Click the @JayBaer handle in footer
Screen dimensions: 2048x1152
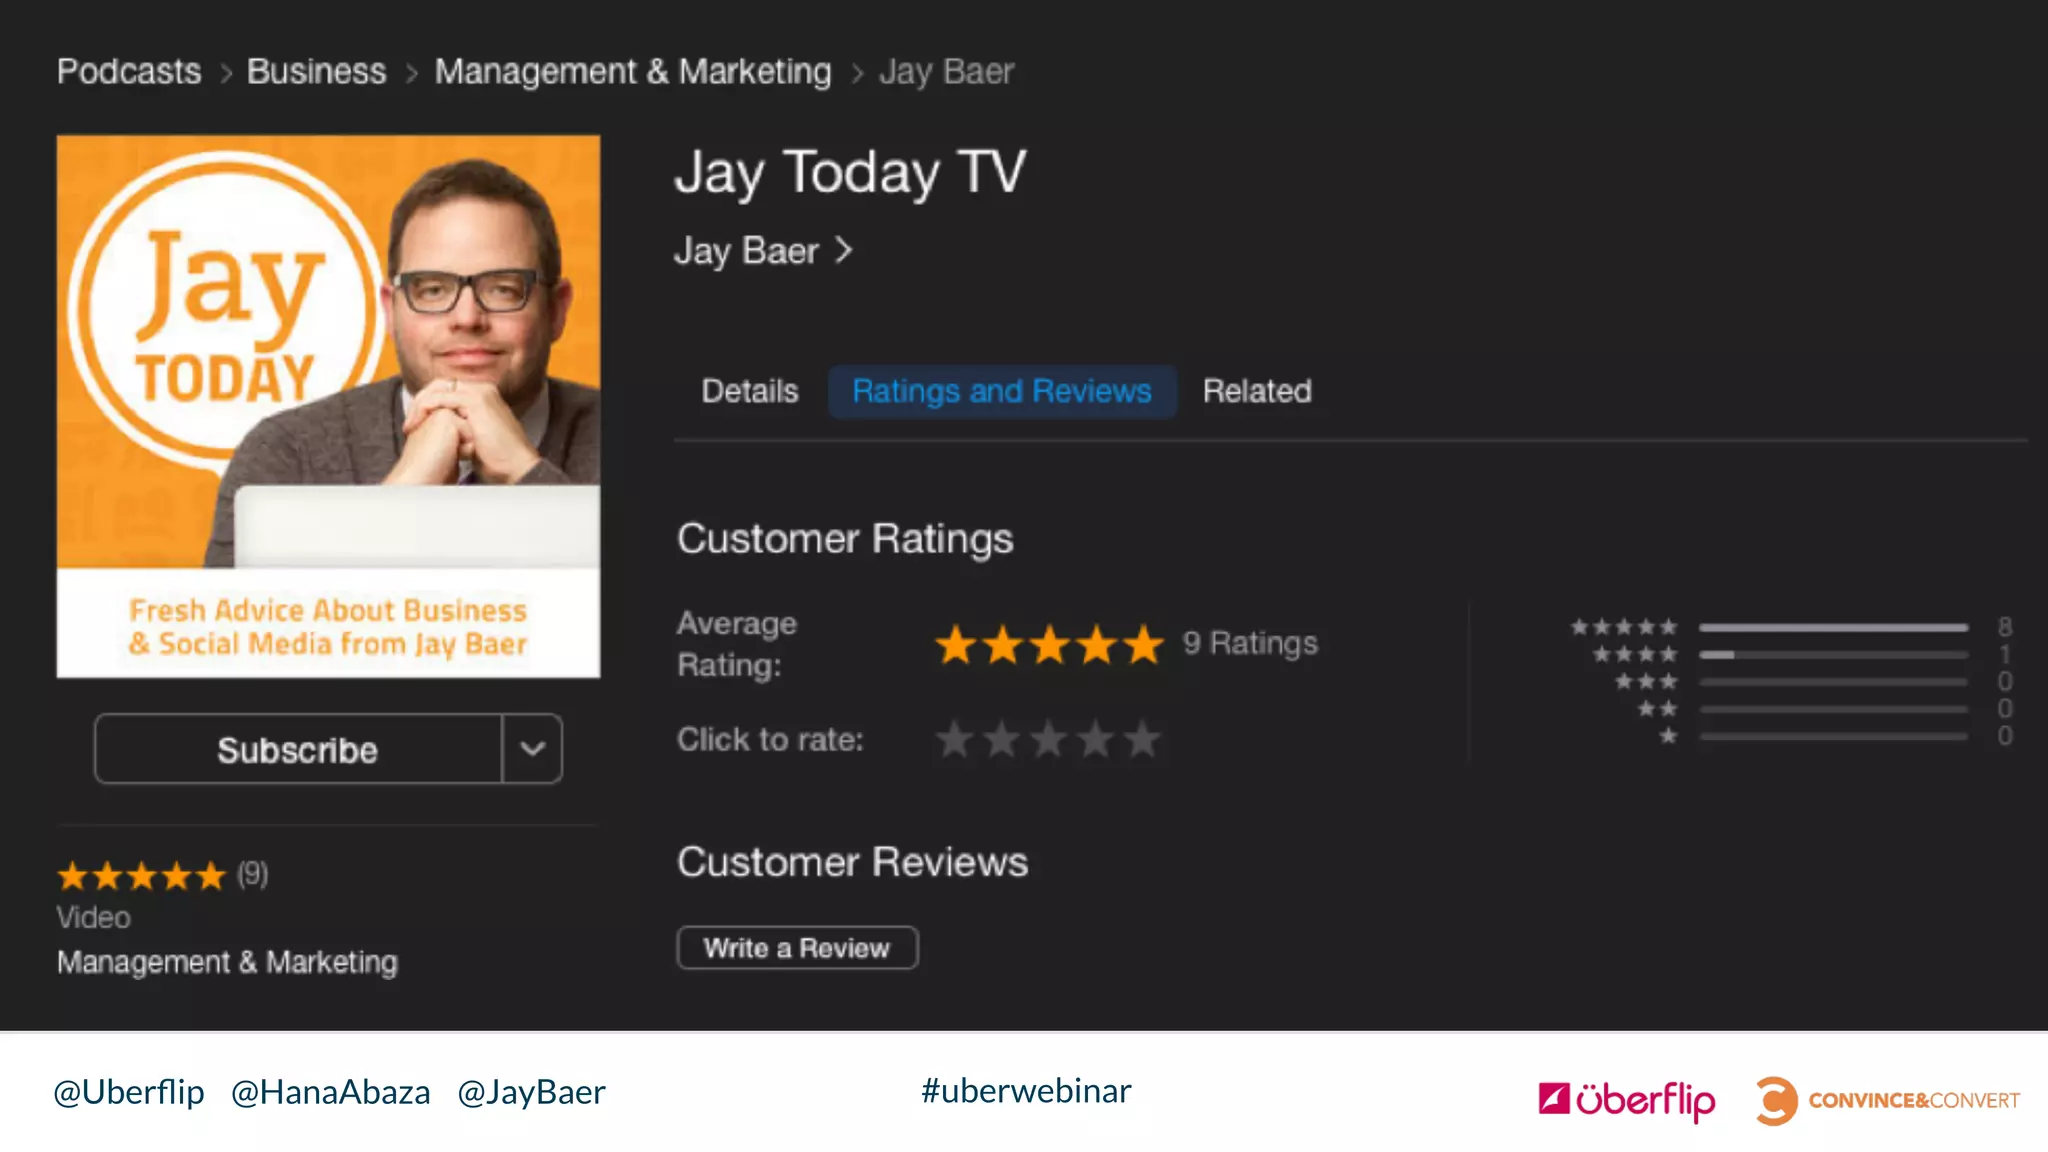531,1092
